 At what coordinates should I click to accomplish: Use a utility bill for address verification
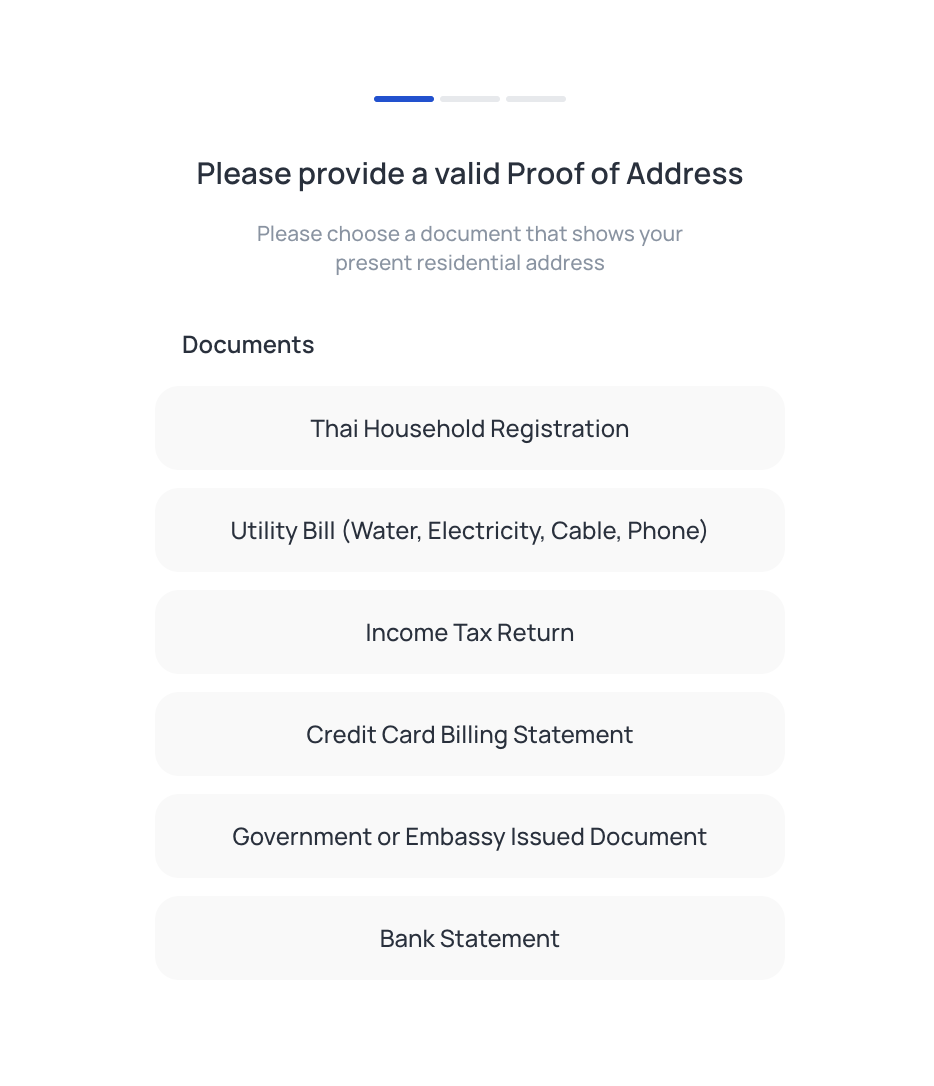(x=469, y=530)
